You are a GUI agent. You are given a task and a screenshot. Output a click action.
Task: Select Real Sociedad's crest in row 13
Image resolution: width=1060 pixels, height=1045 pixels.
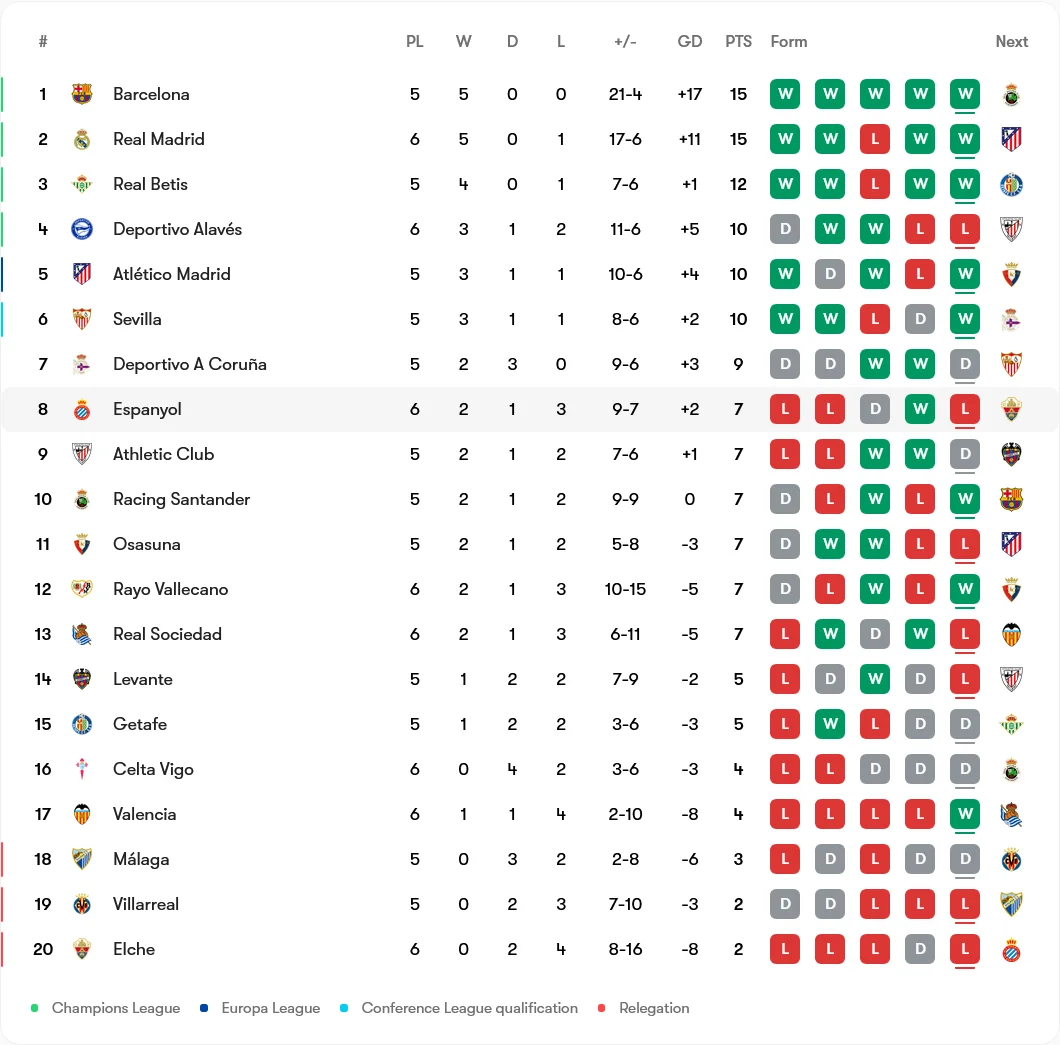(x=82, y=634)
